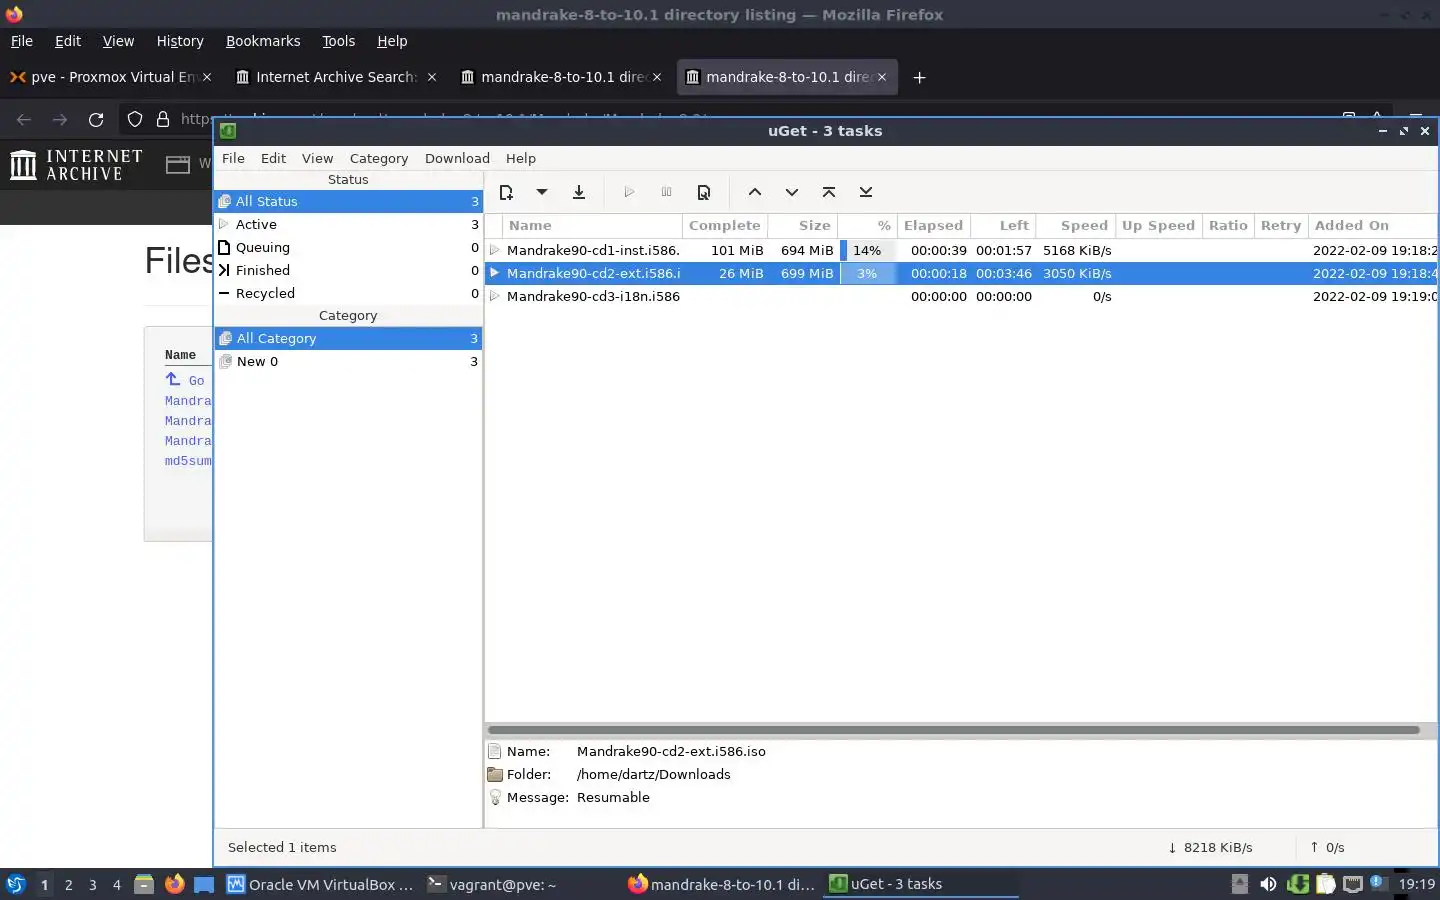Sort by the Speed column header
This screenshot has height=900, width=1440.
tap(1075, 225)
